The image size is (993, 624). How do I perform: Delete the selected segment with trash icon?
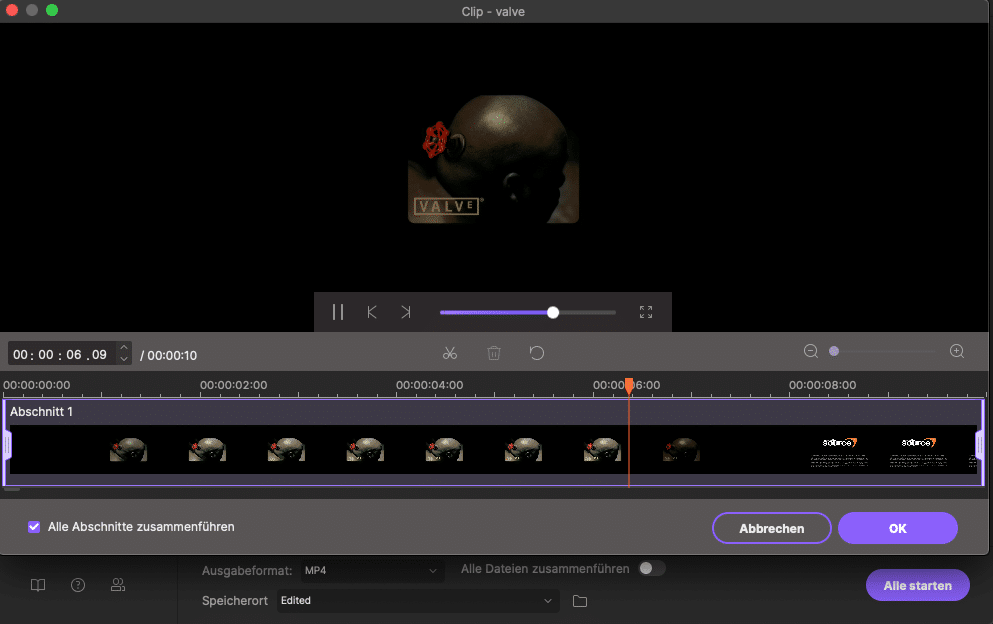[x=494, y=353]
